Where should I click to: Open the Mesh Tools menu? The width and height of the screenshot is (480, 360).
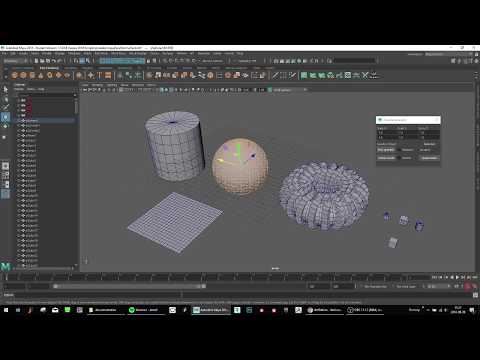tap(118, 53)
